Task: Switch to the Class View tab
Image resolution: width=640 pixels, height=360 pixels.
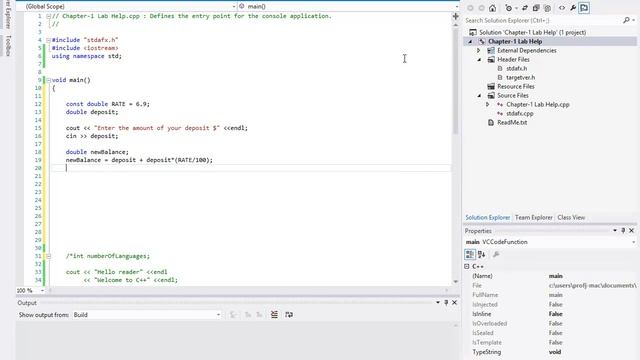Action: (571, 218)
